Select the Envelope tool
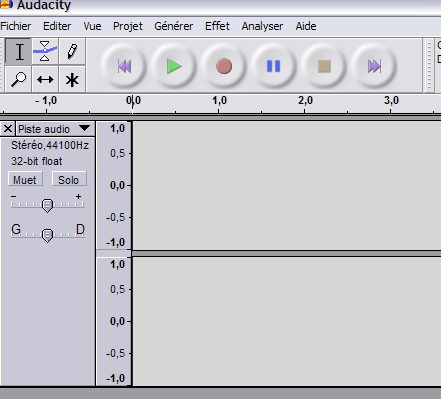This screenshot has width=441, height=399. click(x=45, y=52)
